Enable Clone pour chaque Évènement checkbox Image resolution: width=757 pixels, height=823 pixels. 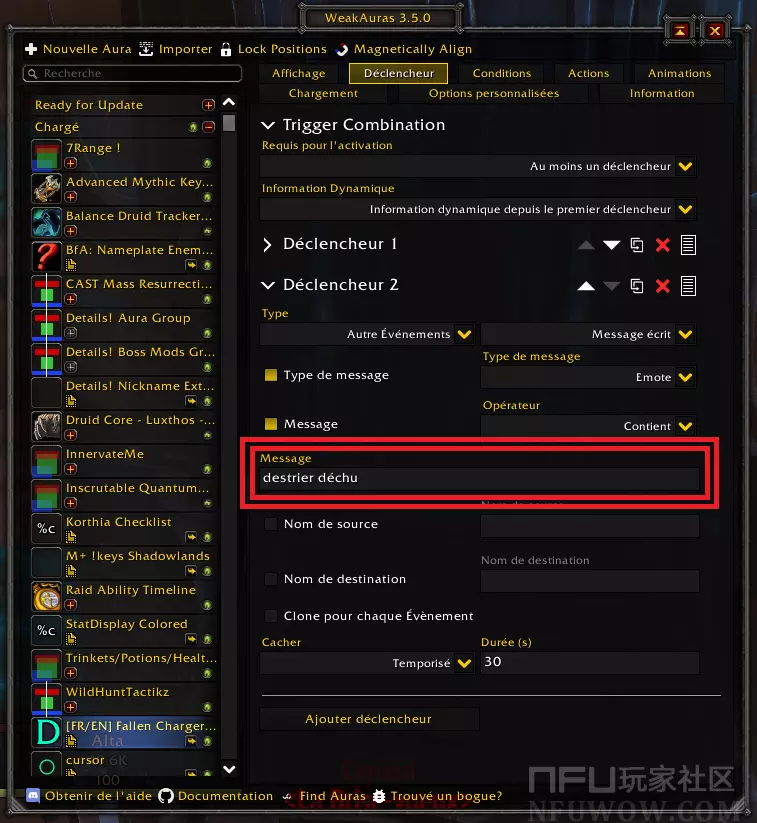(x=271, y=616)
